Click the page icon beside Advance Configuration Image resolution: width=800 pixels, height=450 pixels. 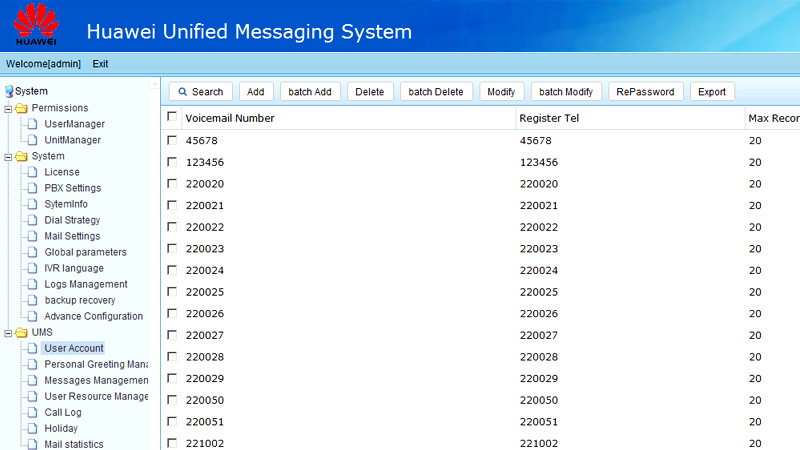[x=32, y=316]
